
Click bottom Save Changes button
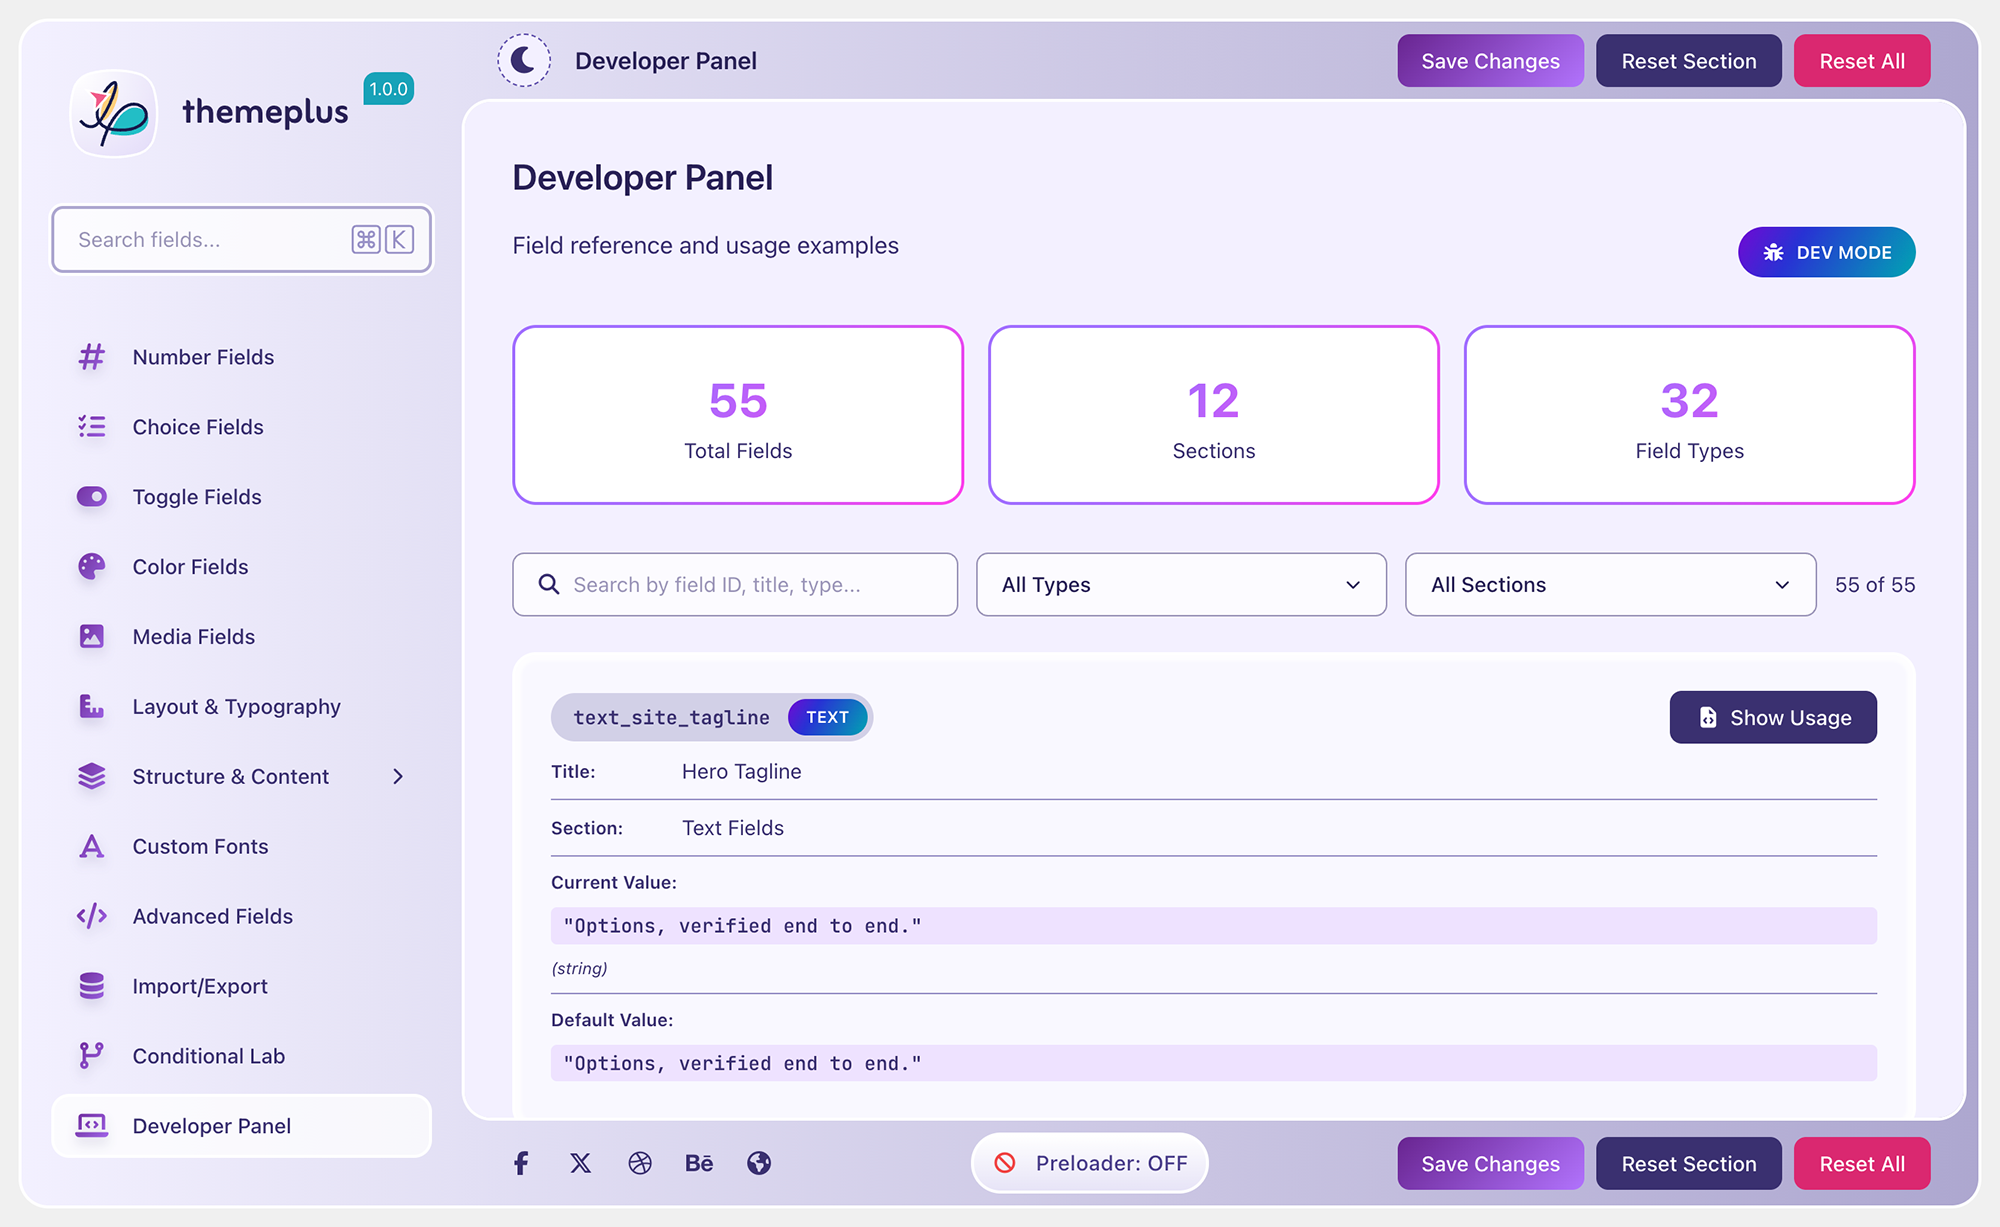pos(1490,1163)
